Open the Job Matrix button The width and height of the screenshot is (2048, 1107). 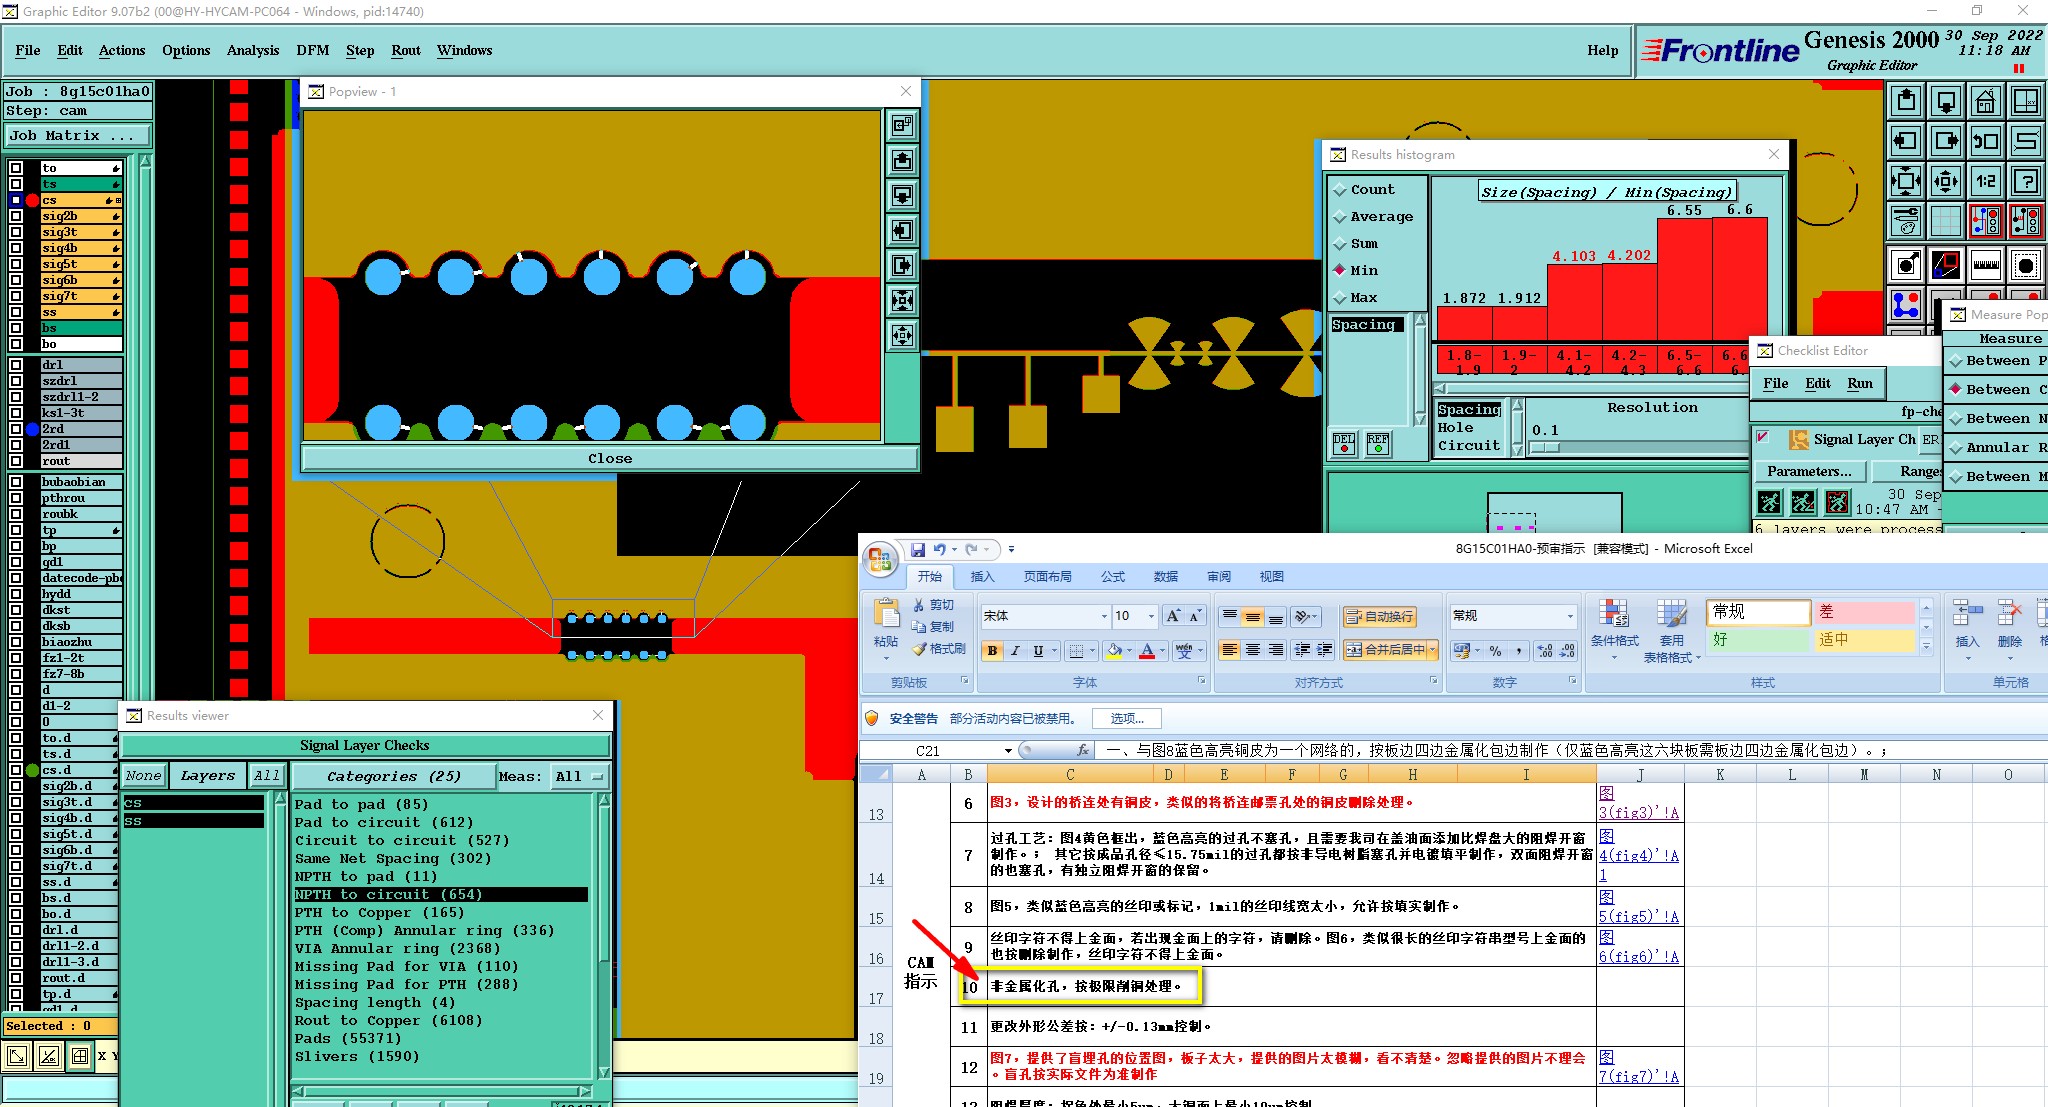tap(78, 136)
